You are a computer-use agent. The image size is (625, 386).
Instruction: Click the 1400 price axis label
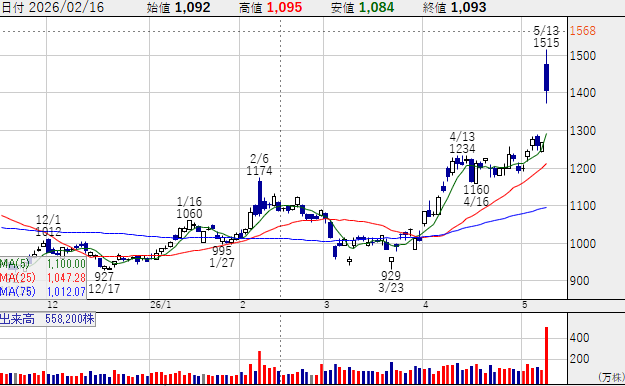click(583, 93)
